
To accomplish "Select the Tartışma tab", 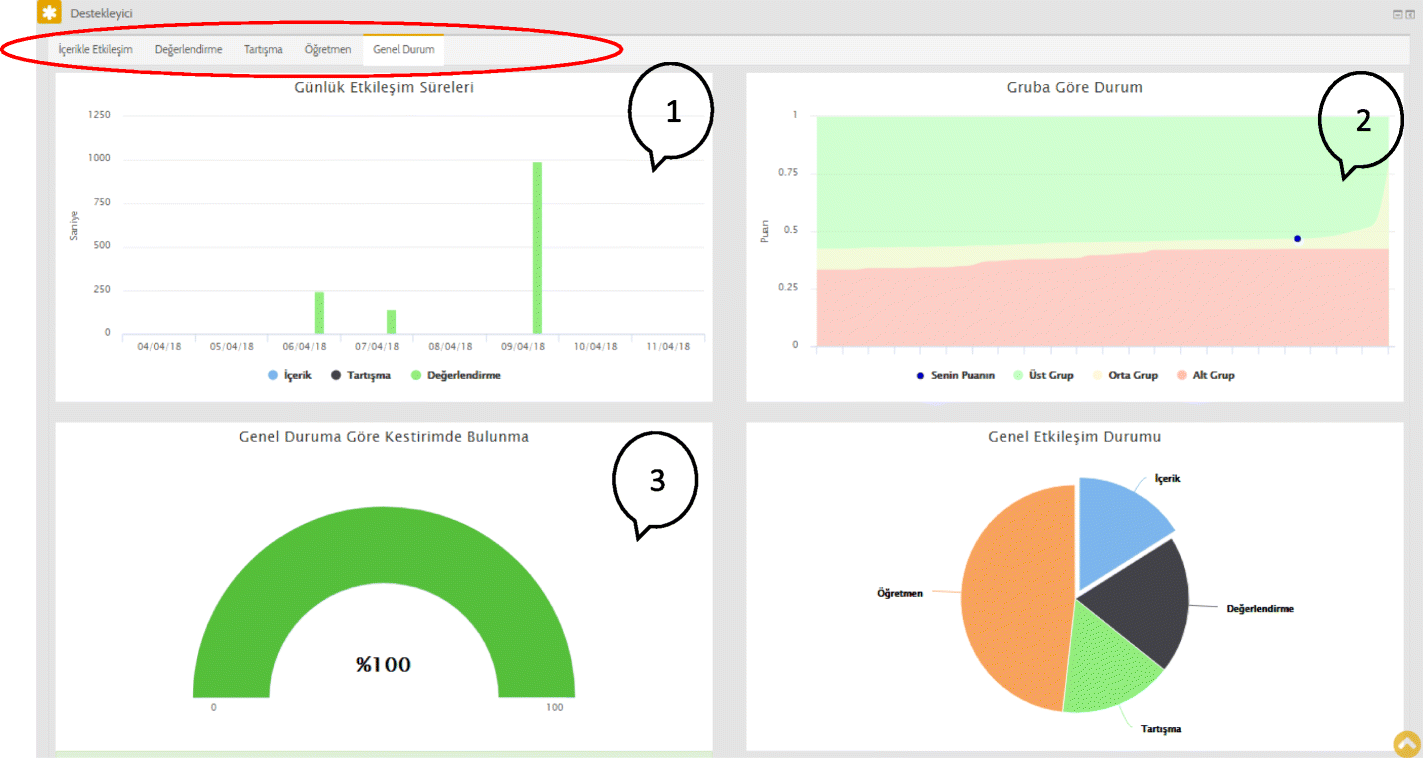I will (263, 49).
